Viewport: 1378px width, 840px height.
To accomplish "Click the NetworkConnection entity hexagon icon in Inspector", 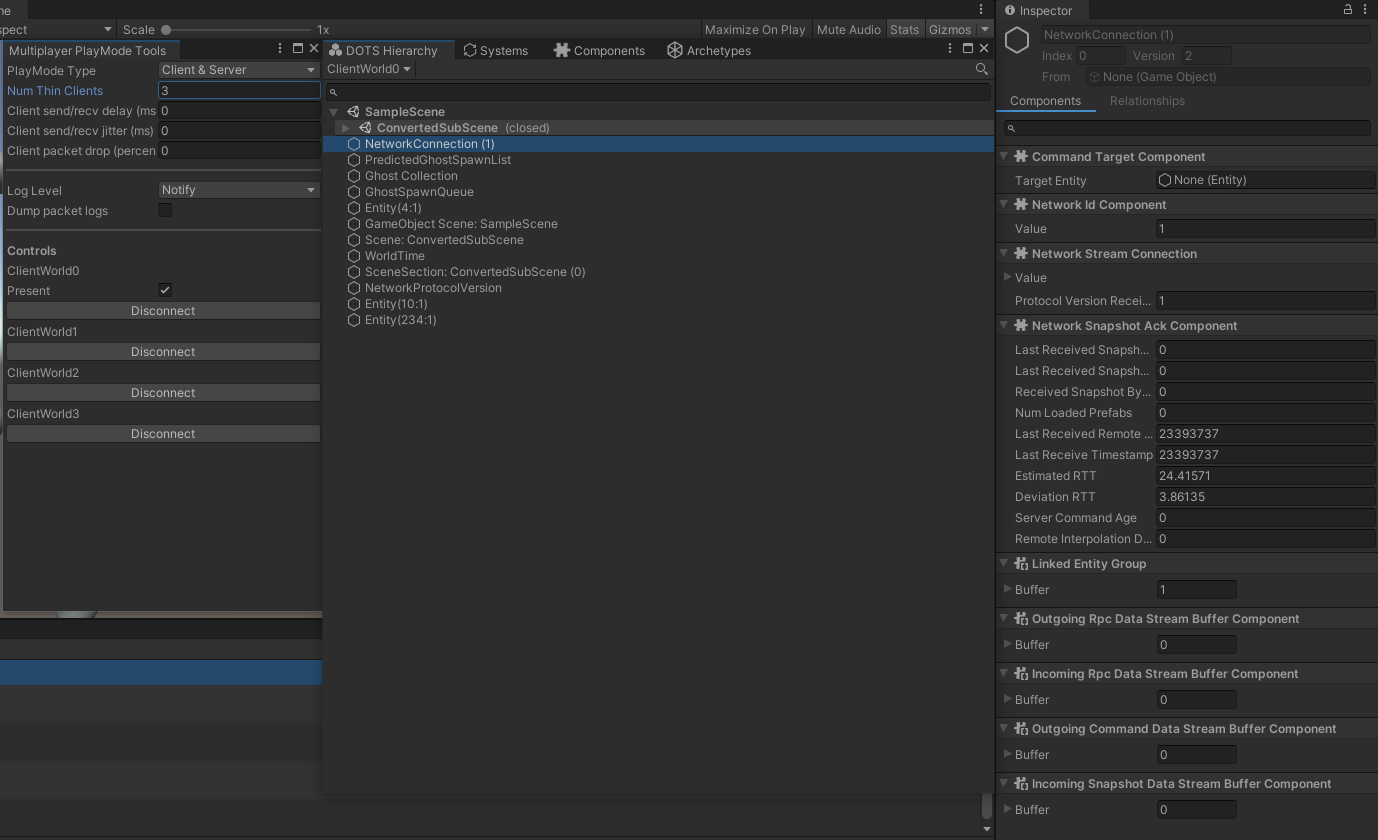I will (x=1017, y=41).
